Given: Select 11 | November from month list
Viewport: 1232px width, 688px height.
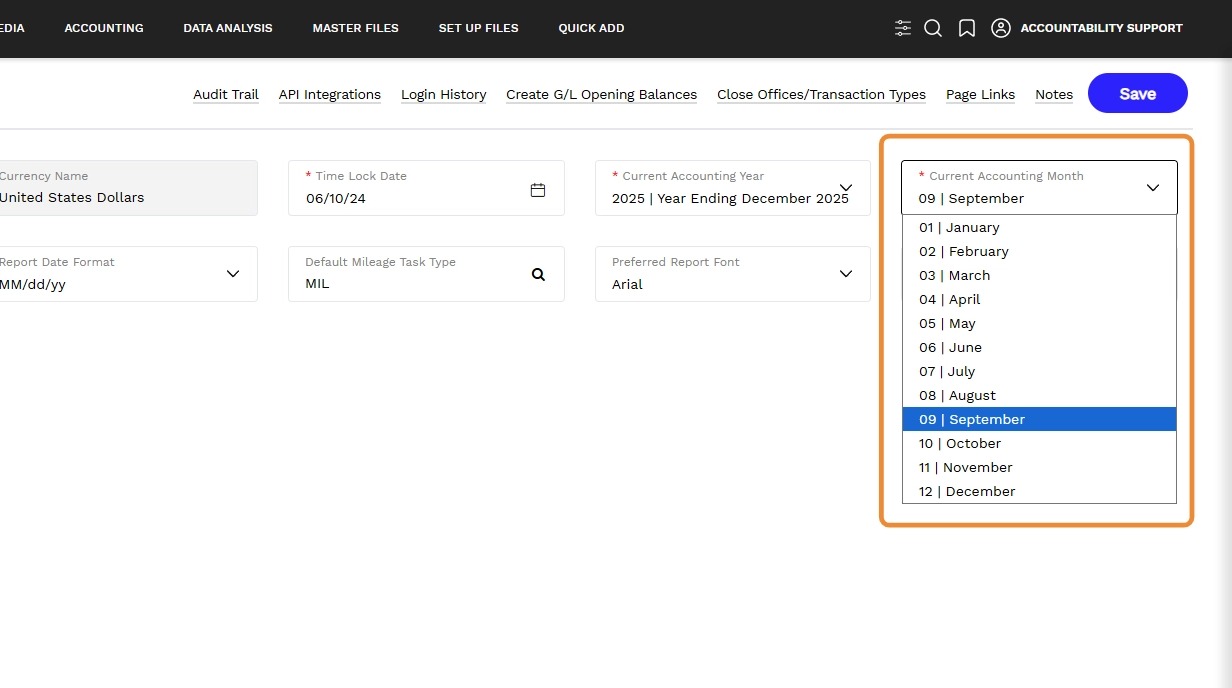Looking at the screenshot, I should tap(1039, 467).
